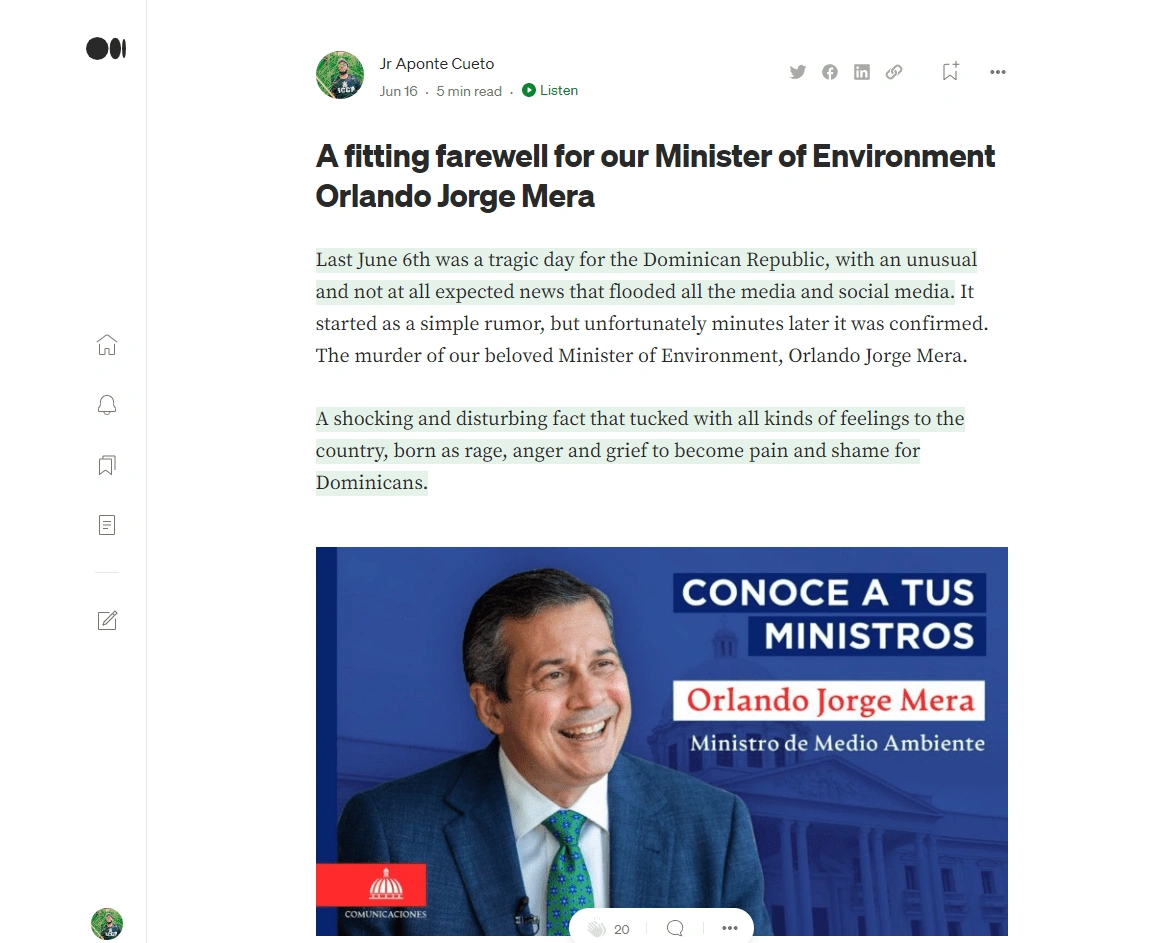Open the three-dot more options menu beside bookmark
Image resolution: width=1168 pixels, height=943 pixels.
pos(998,72)
